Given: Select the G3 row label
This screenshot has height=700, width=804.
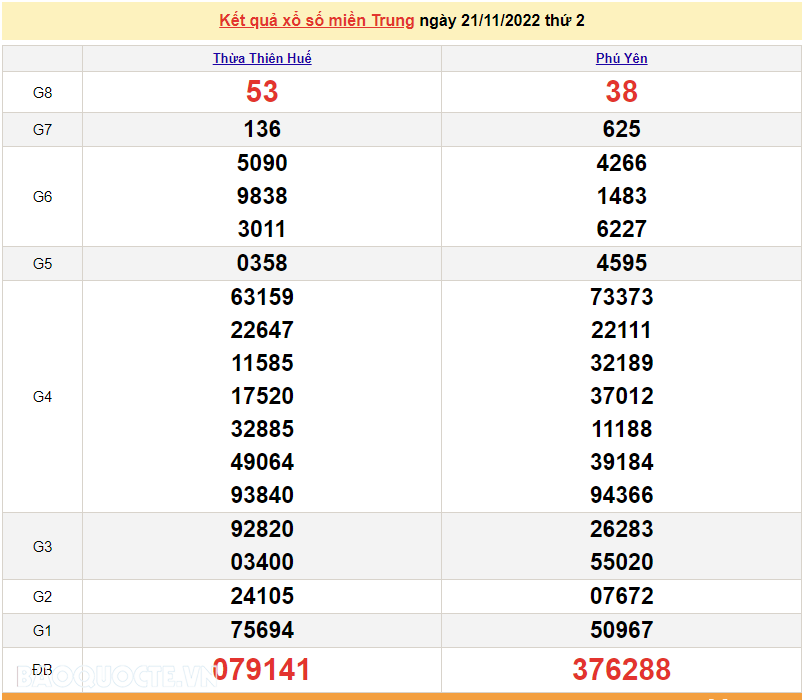Looking at the screenshot, I should [42, 546].
